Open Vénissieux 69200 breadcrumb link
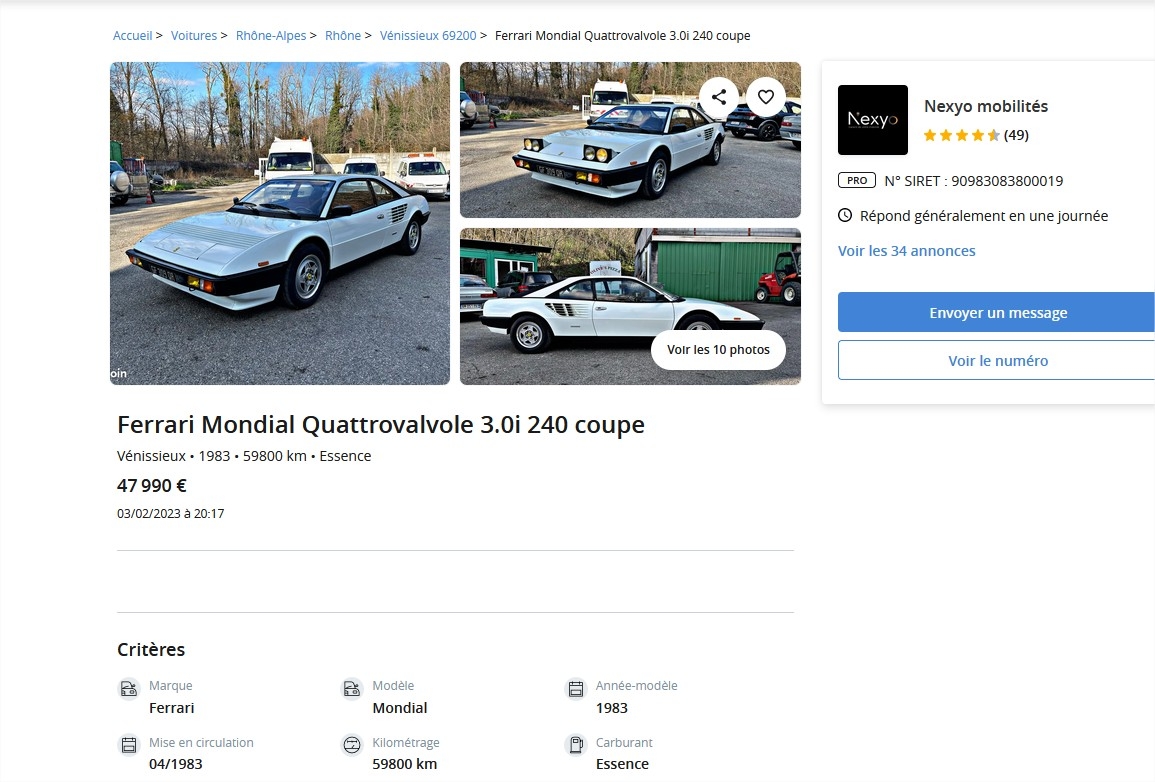The width and height of the screenshot is (1155, 782). point(428,35)
